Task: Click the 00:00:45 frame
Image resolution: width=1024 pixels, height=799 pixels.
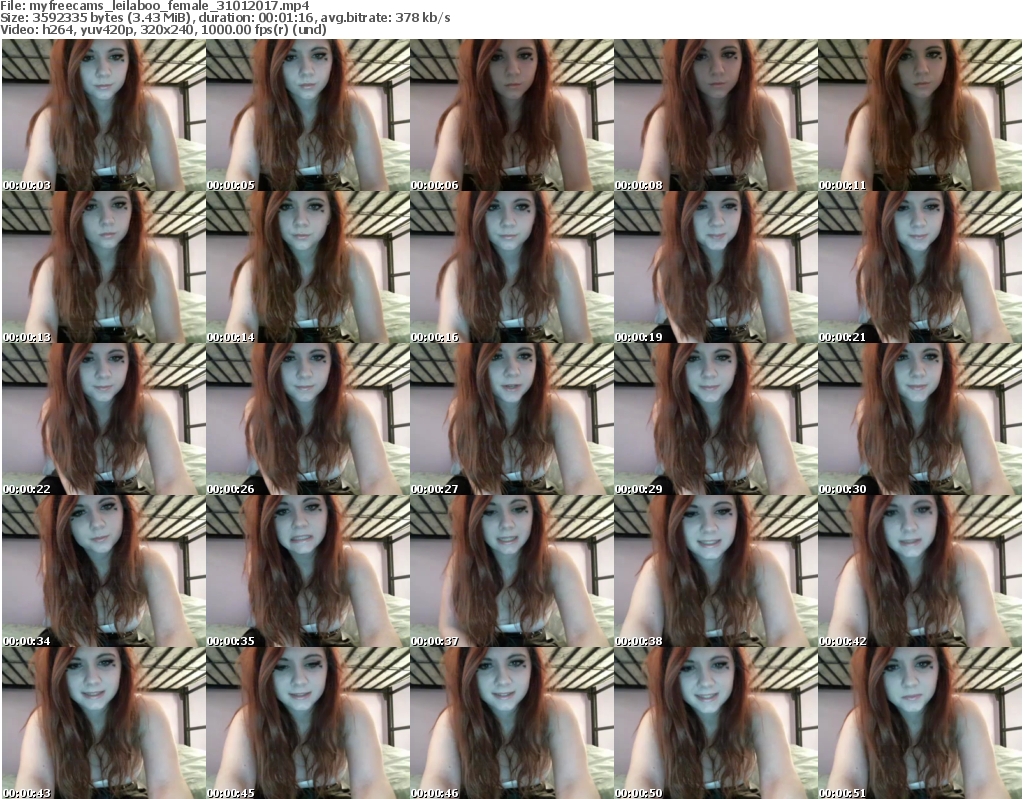Action: pos(307,723)
